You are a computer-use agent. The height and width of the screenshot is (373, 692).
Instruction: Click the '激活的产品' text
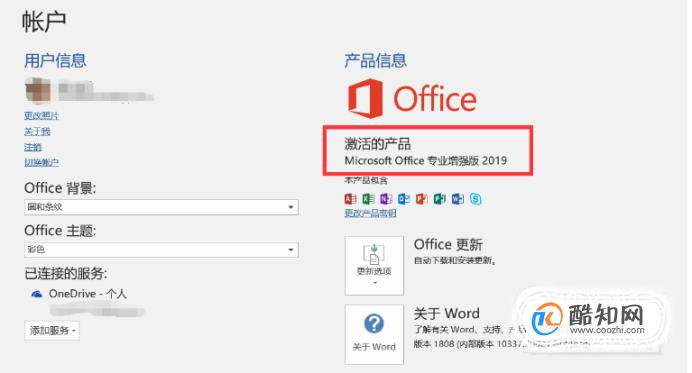pyautogui.click(x=378, y=144)
